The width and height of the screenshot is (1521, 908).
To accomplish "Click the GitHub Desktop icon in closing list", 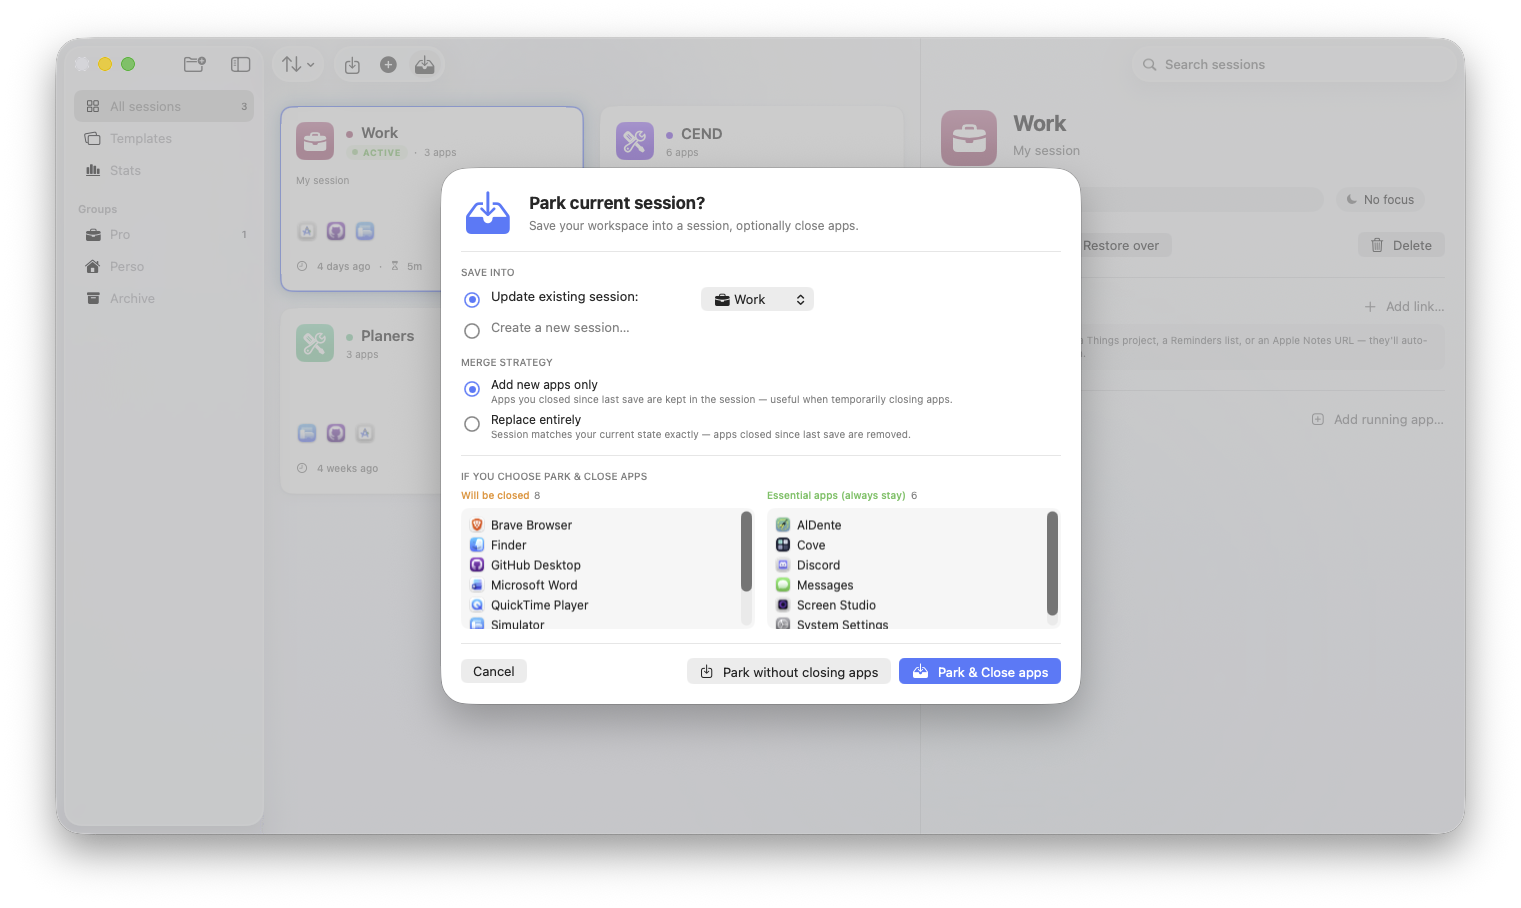I will click(477, 565).
